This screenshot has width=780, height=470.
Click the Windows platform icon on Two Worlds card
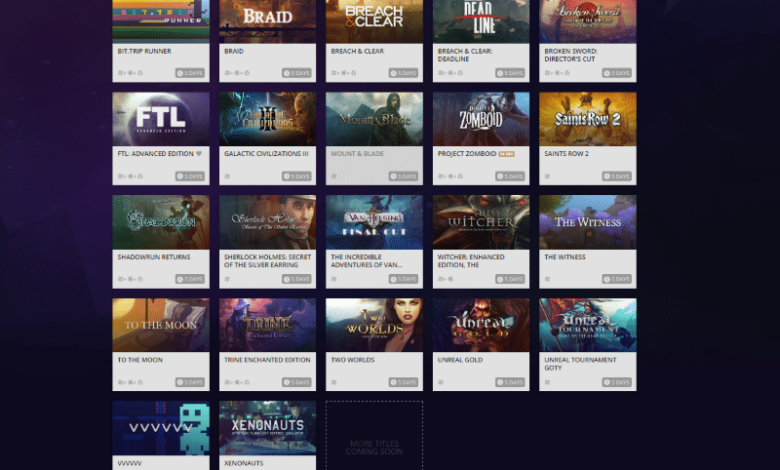[334, 382]
